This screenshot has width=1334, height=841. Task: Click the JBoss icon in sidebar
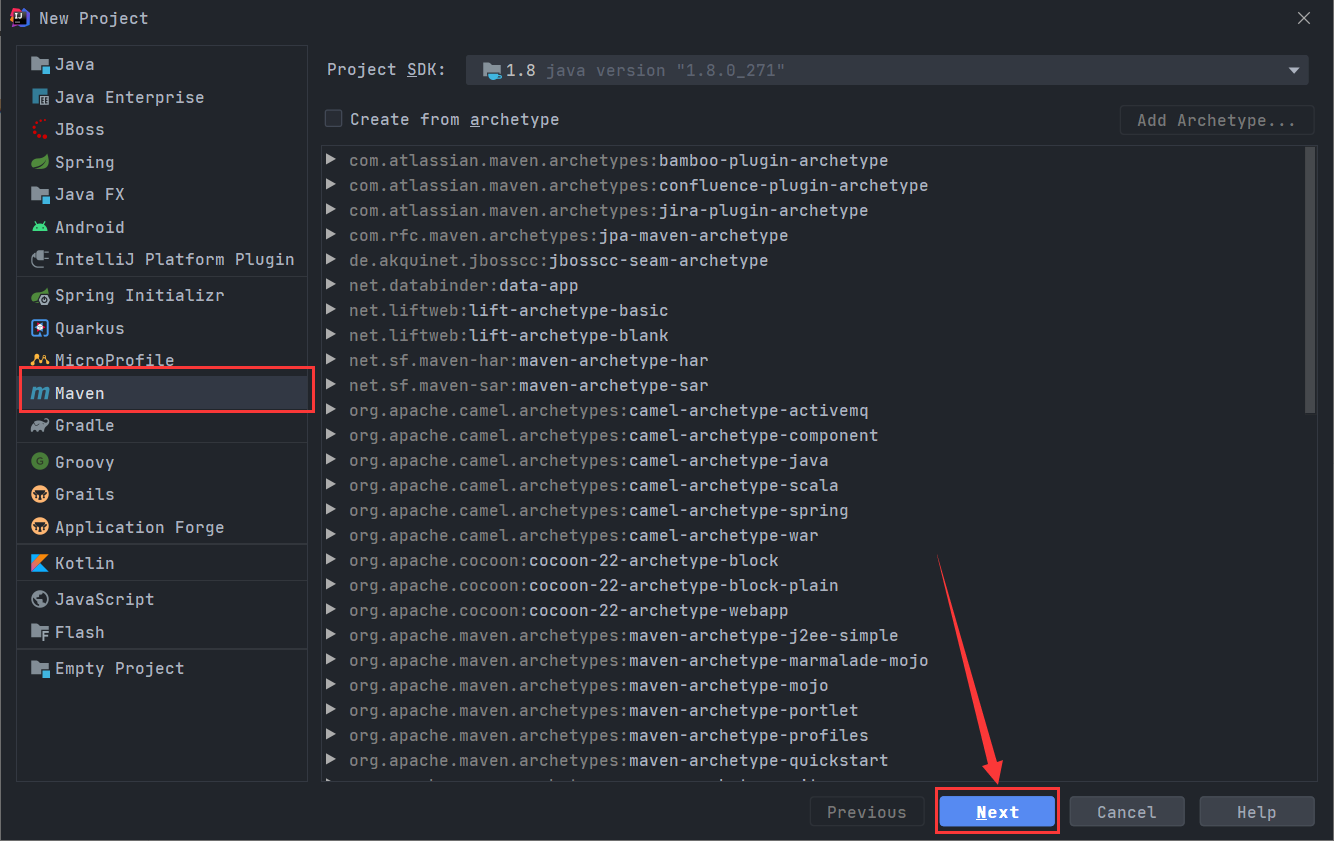click(40, 130)
